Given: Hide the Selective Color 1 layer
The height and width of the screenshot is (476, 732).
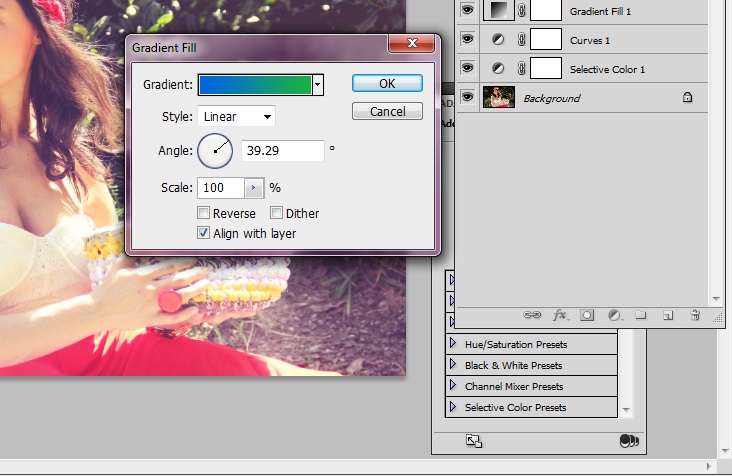Looking at the screenshot, I should point(467,69).
